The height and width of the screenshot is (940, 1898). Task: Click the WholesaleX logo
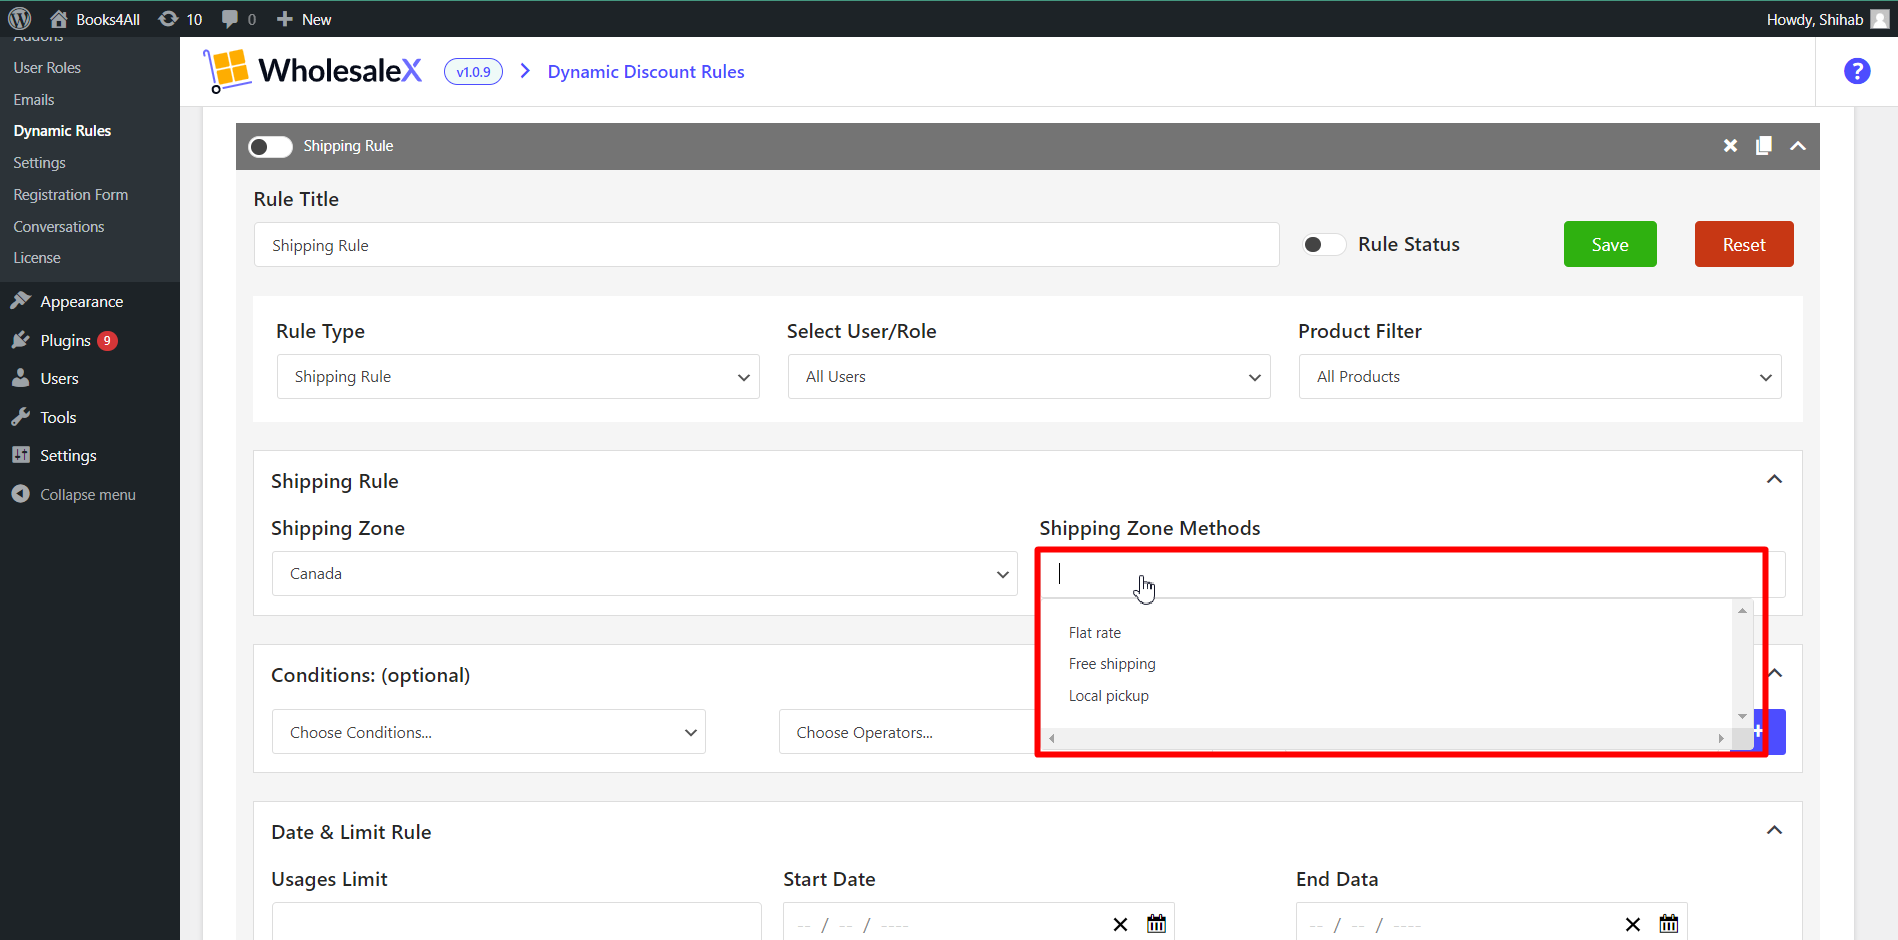[312, 71]
